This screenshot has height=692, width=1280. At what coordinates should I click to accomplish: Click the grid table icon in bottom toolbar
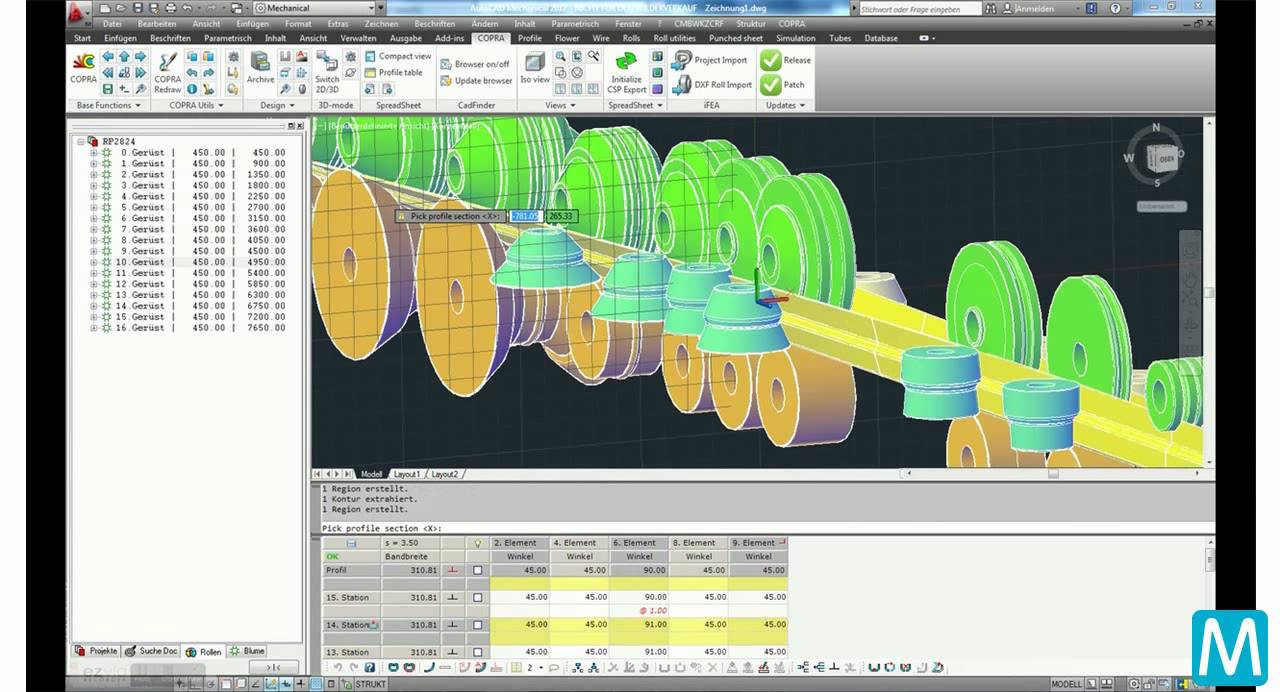coord(516,667)
